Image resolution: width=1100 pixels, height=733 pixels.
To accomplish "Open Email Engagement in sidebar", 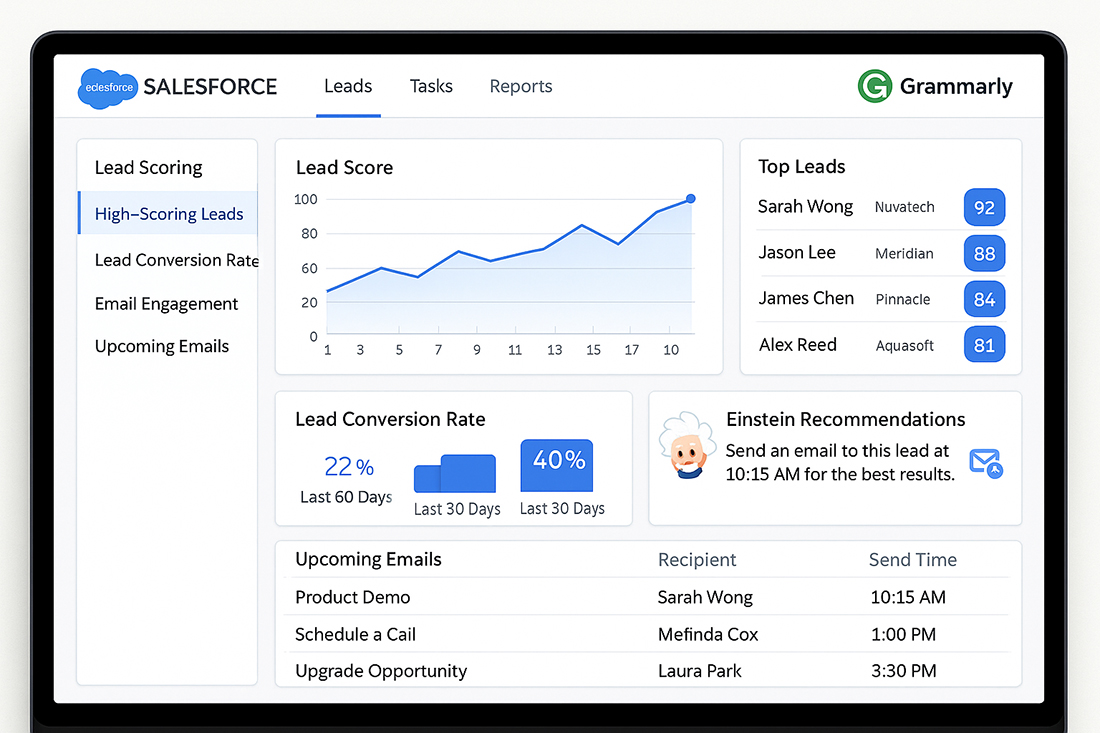I will 166,304.
